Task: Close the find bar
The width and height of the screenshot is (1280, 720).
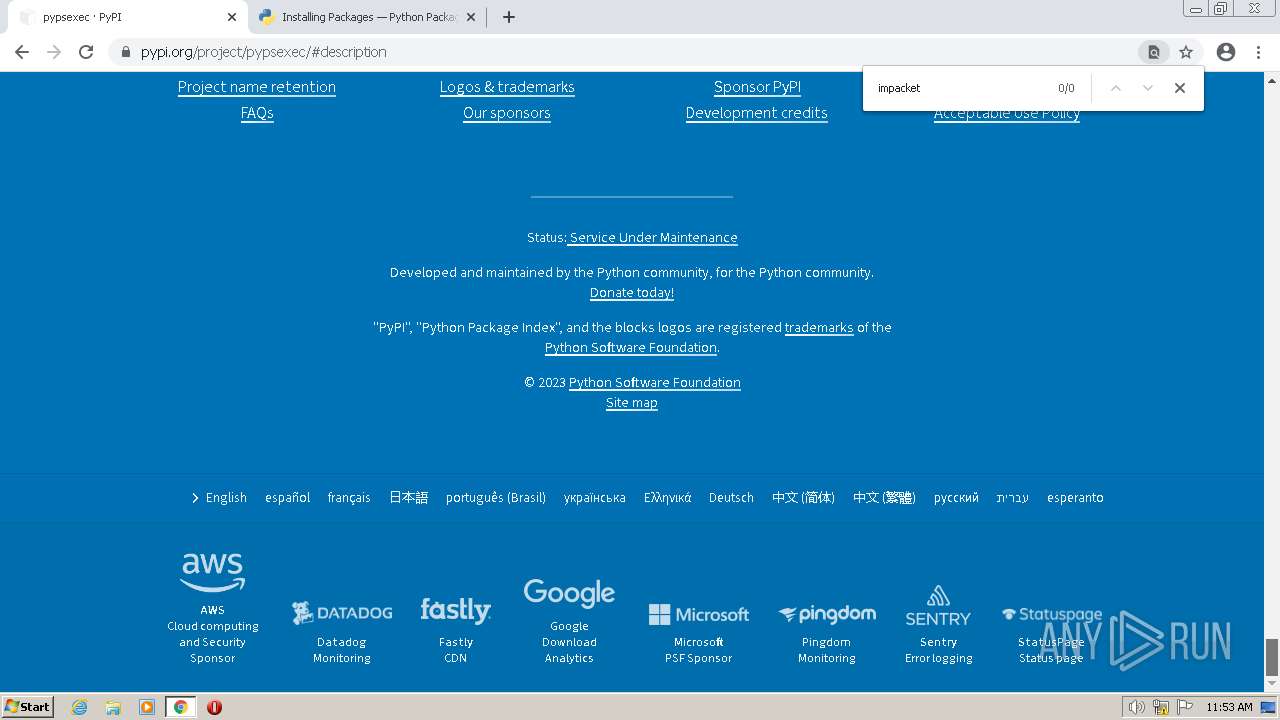Action: click(x=1180, y=88)
